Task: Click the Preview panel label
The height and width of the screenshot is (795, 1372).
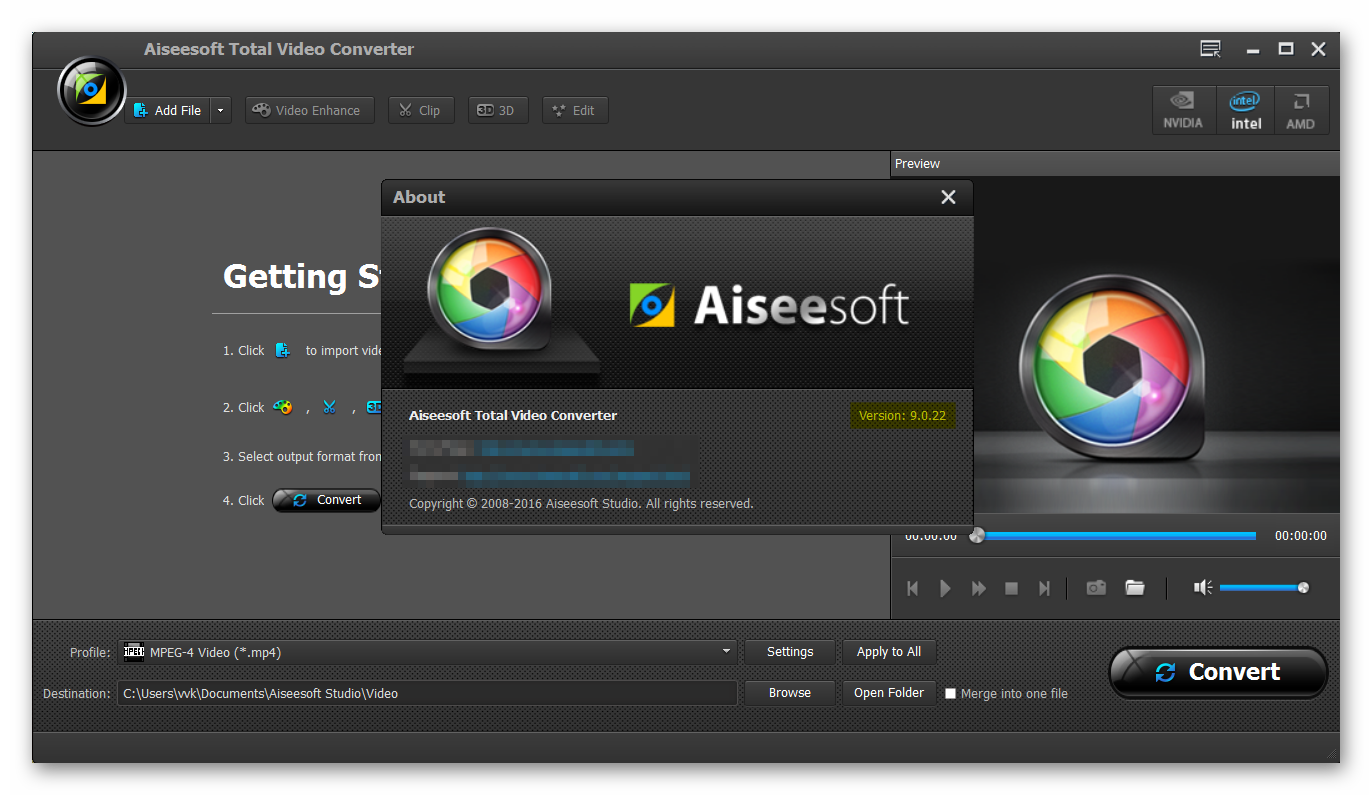Action: click(917, 164)
